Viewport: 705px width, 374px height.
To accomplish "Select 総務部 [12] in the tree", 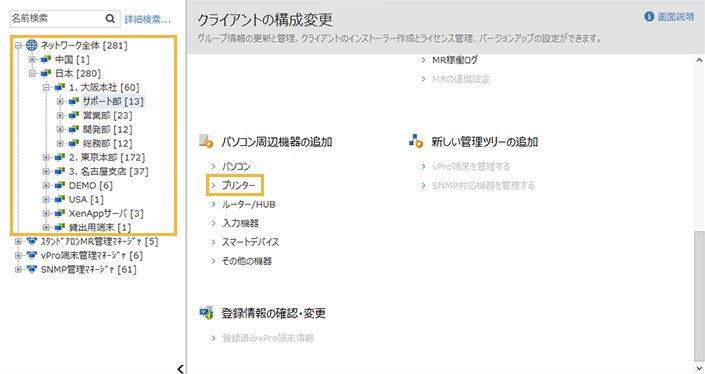I will click(x=108, y=143).
